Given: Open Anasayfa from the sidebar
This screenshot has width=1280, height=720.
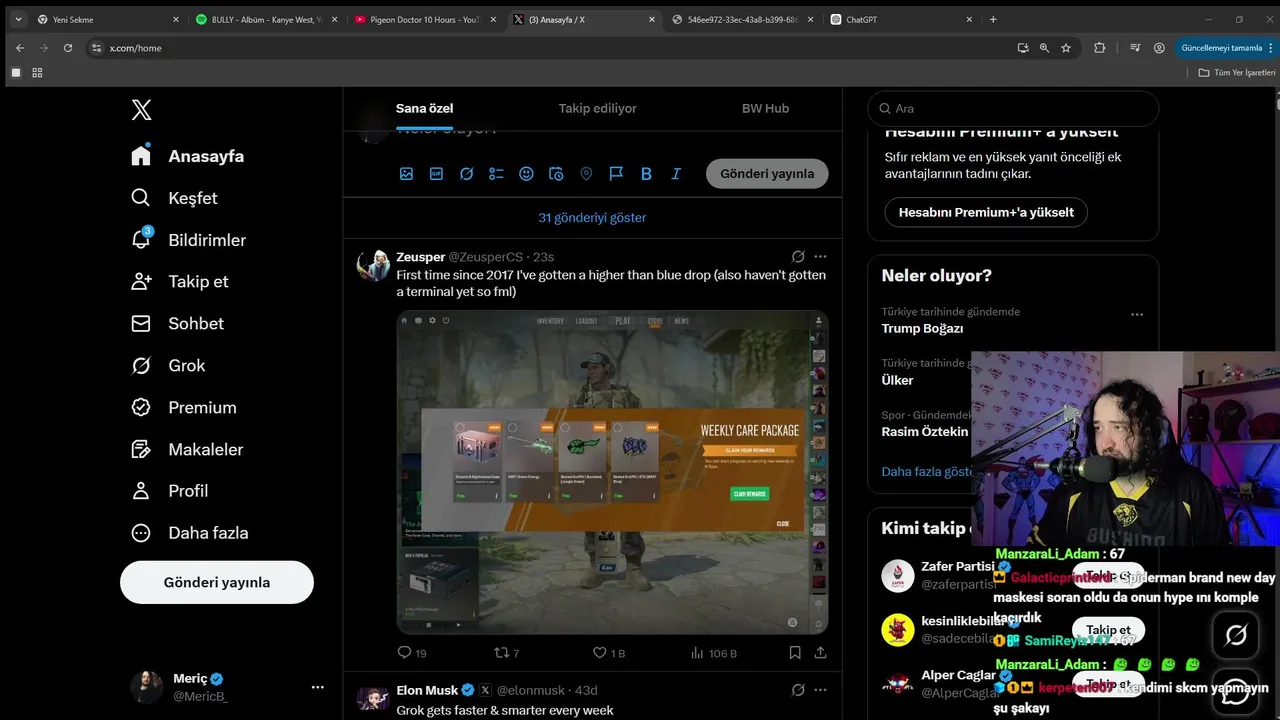Looking at the screenshot, I should pos(188,156).
